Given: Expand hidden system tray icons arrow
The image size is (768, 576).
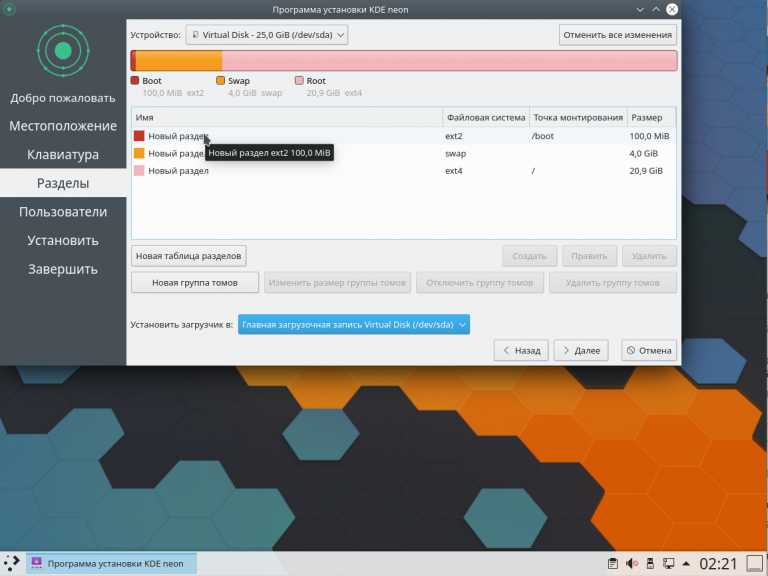Looking at the screenshot, I should coord(686,564).
